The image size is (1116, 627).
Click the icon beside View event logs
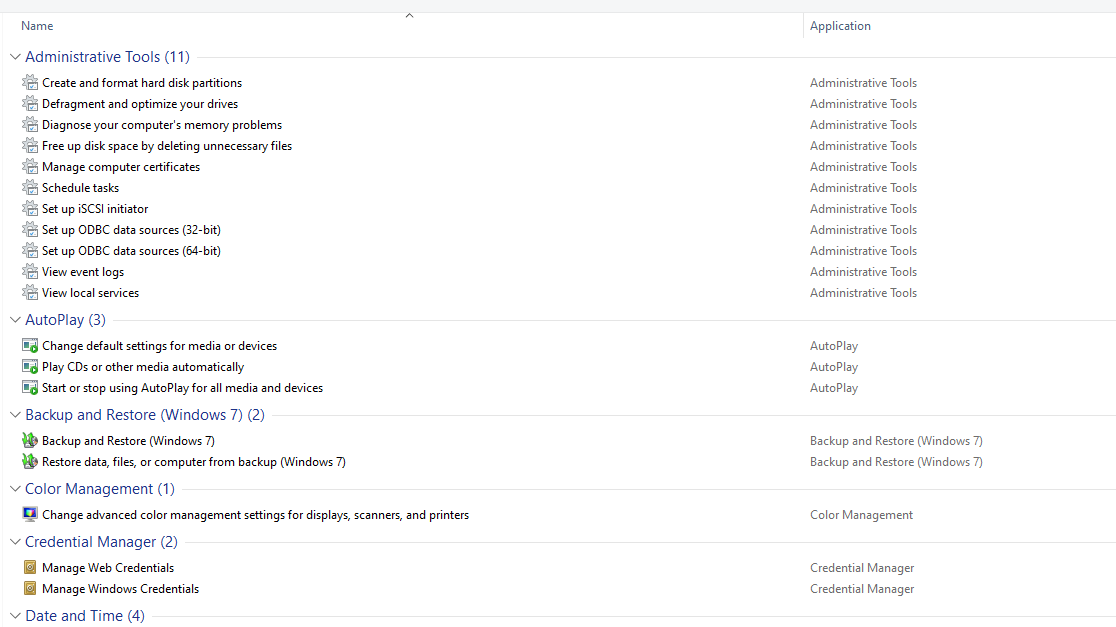30,272
